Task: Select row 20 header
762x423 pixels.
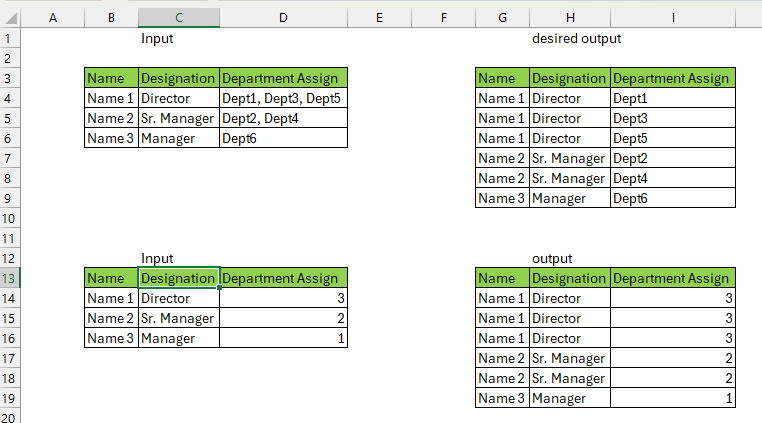Action: [x=10, y=417]
